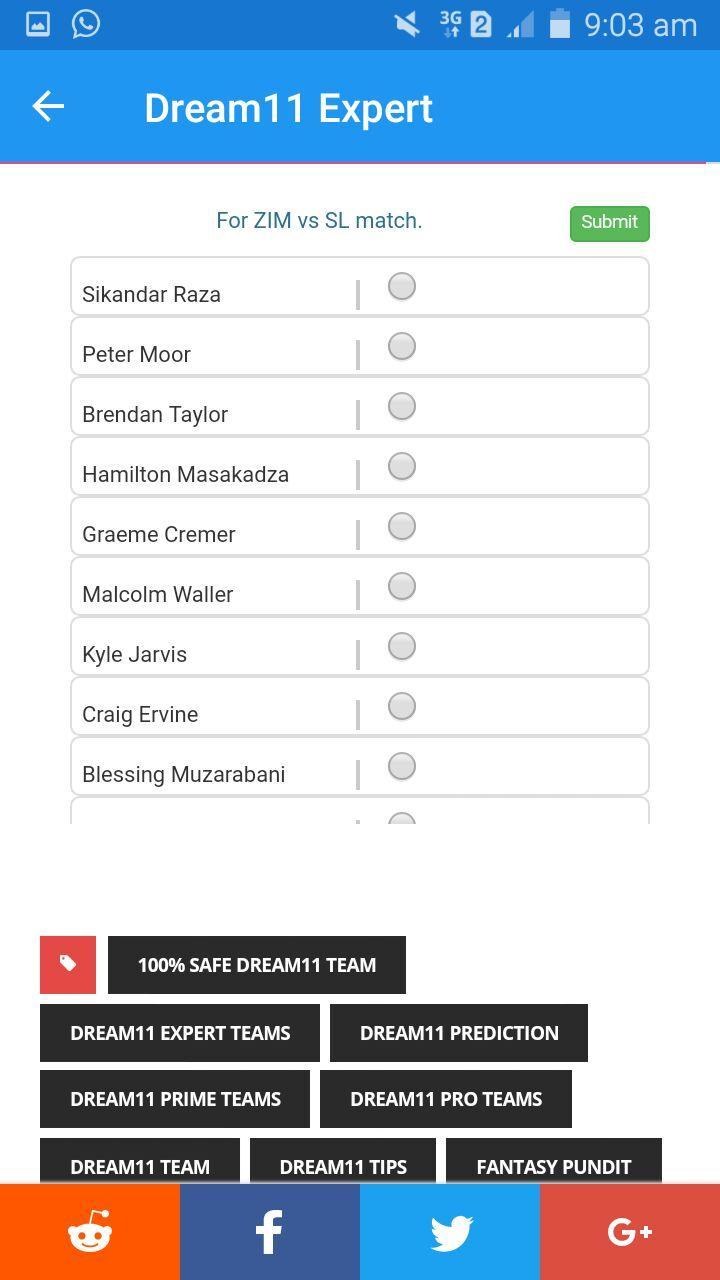Open the 100% Safe Dream11 Team tag
Image resolution: width=720 pixels, height=1280 pixels.
pyautogui.click(x=257, y=965)
